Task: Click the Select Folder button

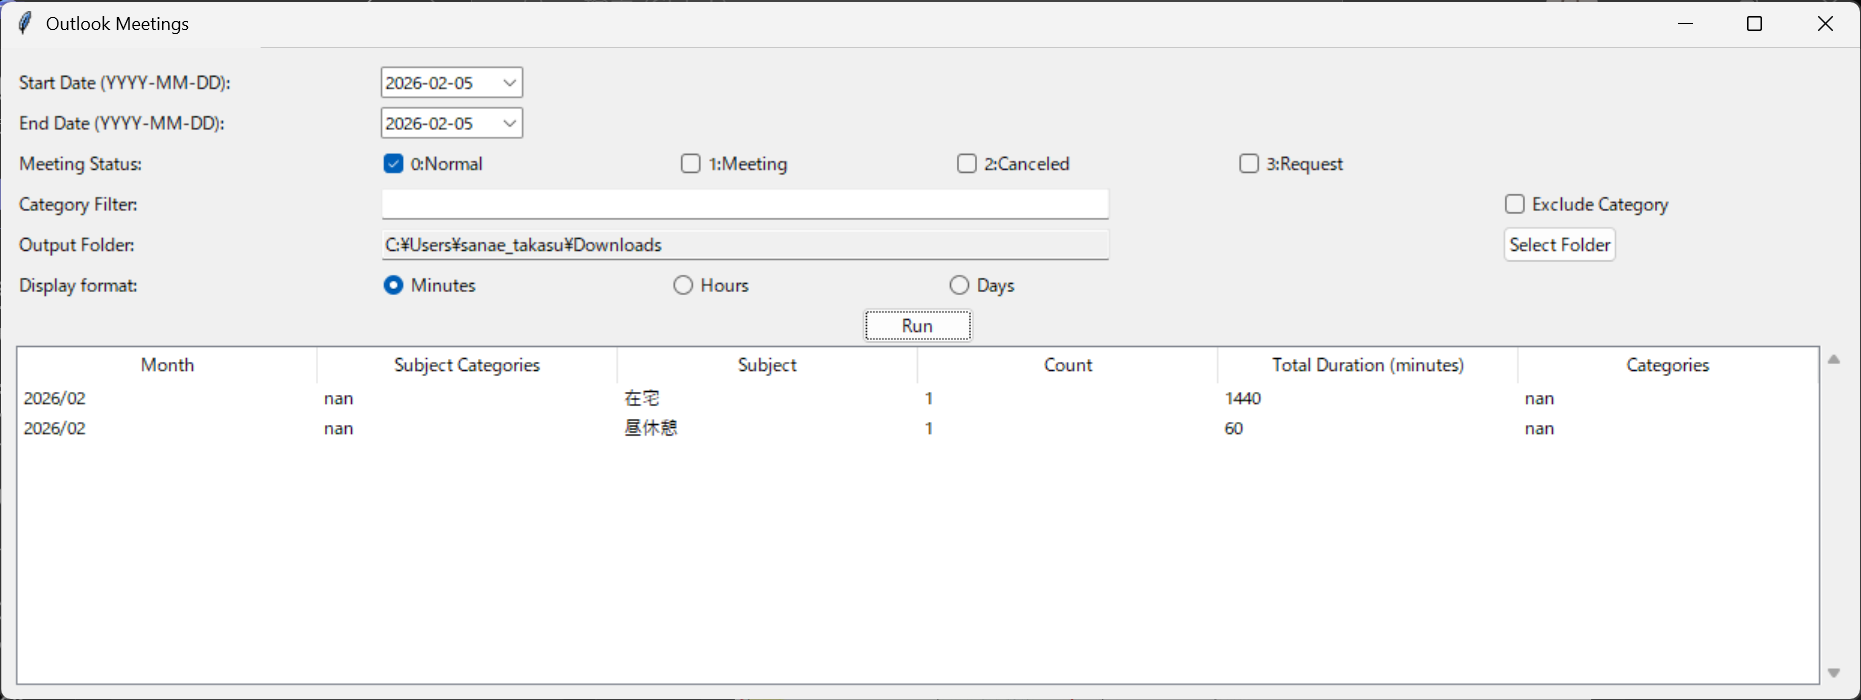Action: click(x=1559, y=245)
